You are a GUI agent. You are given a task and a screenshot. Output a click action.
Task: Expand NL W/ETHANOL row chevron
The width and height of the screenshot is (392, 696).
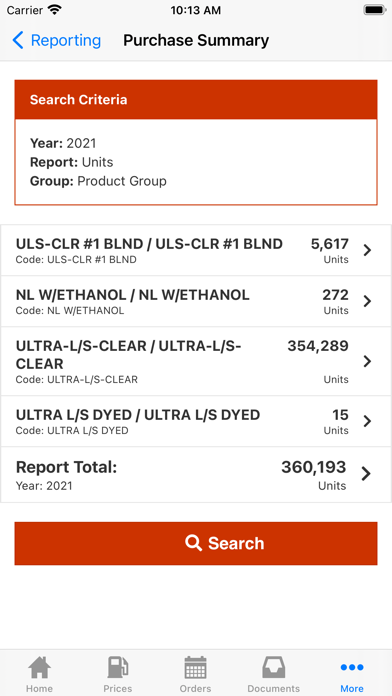point(367,301)
